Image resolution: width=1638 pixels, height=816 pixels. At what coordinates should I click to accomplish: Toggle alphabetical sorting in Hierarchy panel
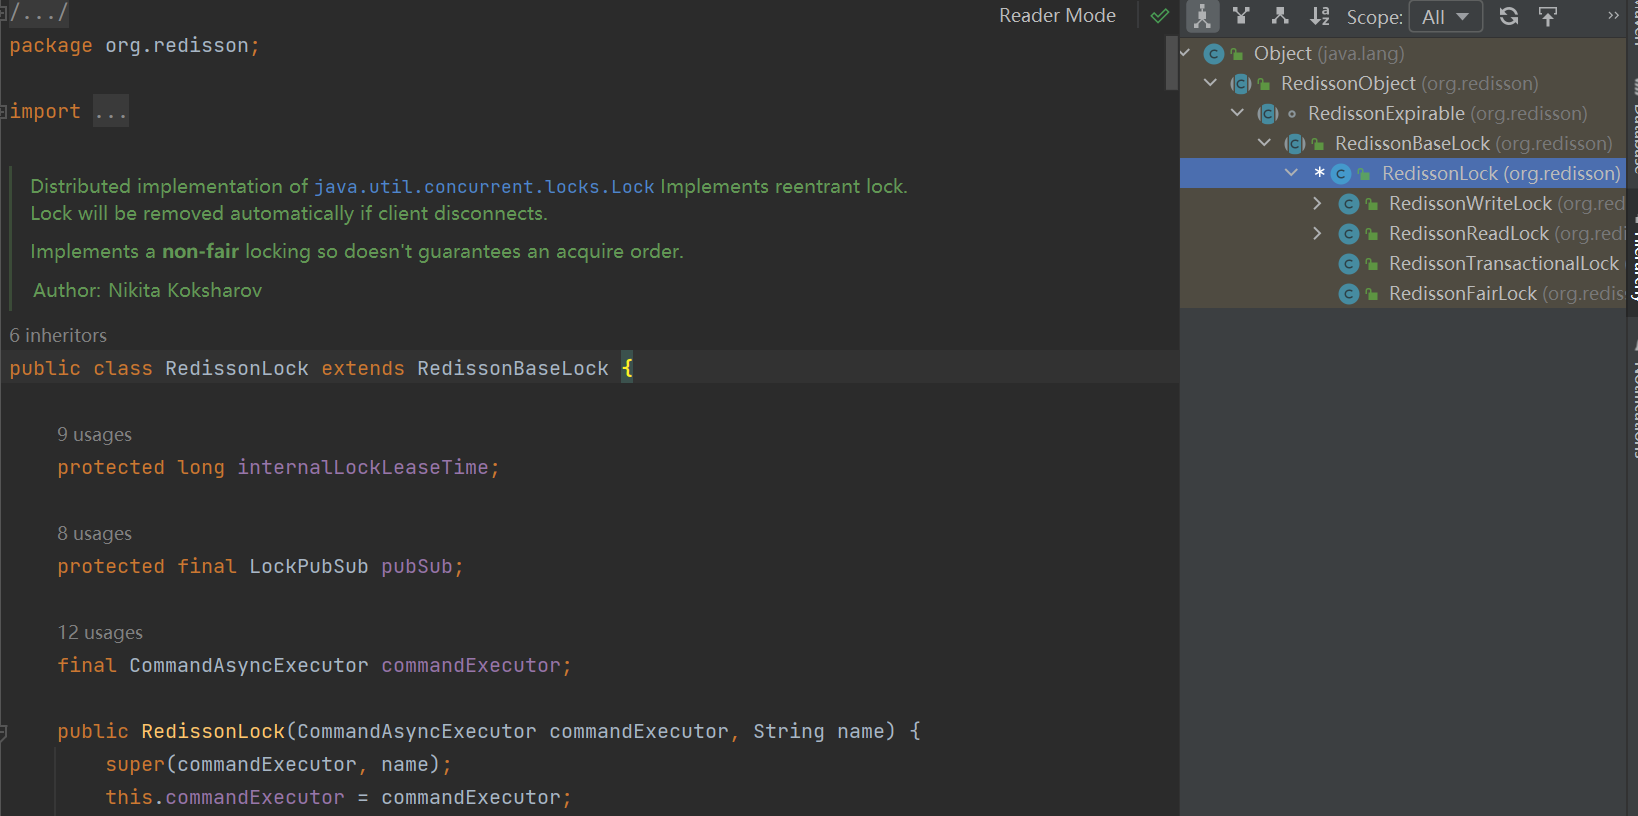click(x=1320, y=16)
